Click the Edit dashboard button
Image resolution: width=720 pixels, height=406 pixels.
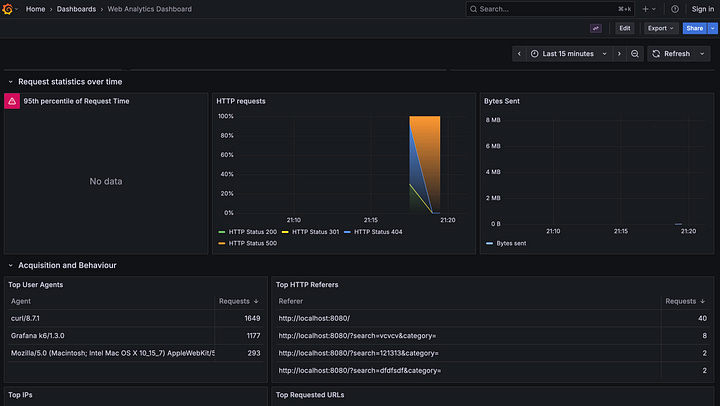click(x=624, y=28)
